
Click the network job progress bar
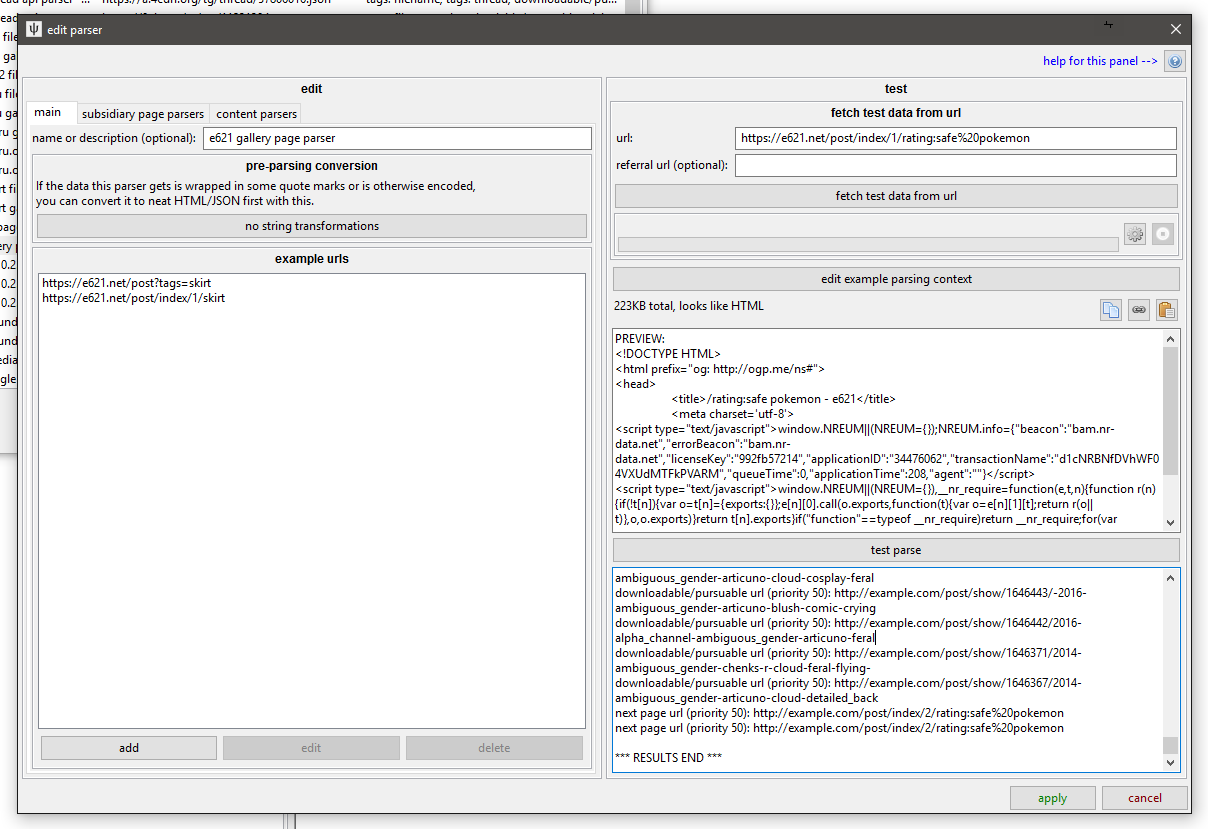(x=868, y=244)
